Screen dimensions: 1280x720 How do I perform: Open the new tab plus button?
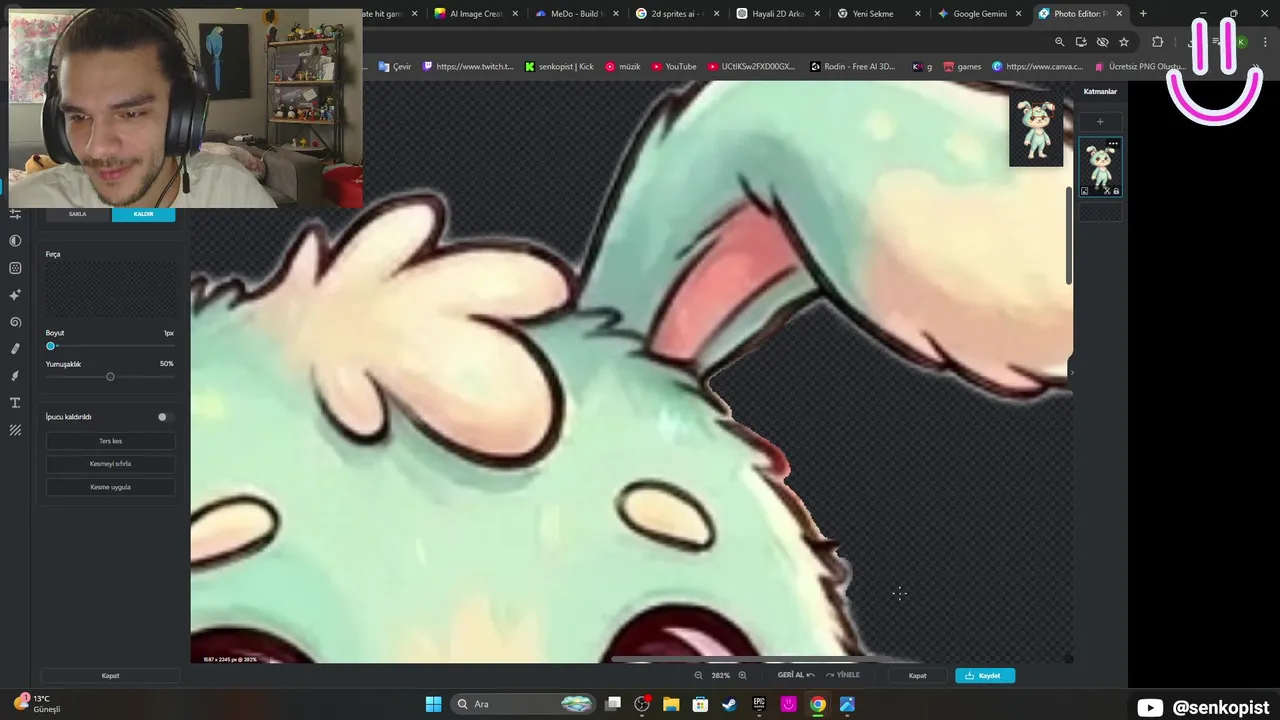(x=1143, y=14)
